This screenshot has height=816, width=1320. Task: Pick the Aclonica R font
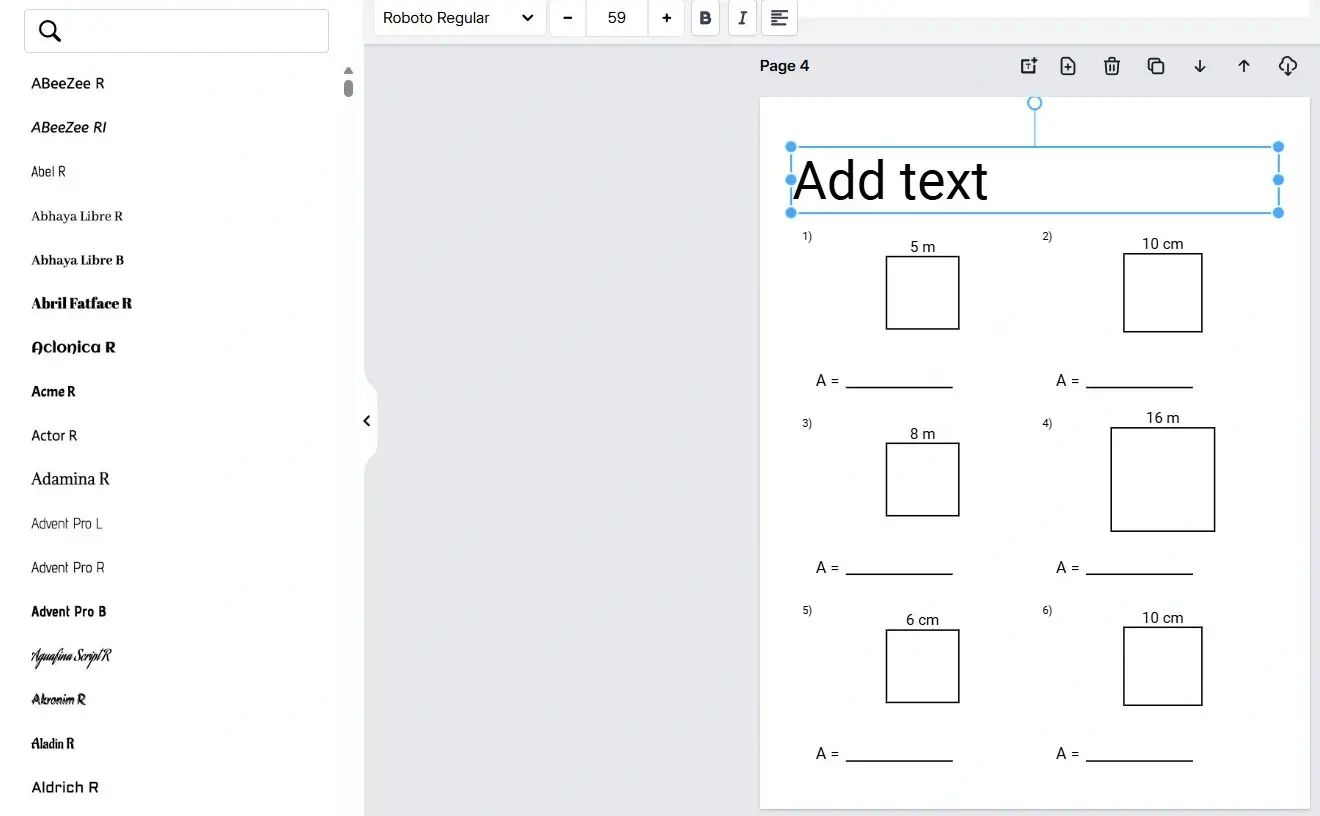click(73, 348)
